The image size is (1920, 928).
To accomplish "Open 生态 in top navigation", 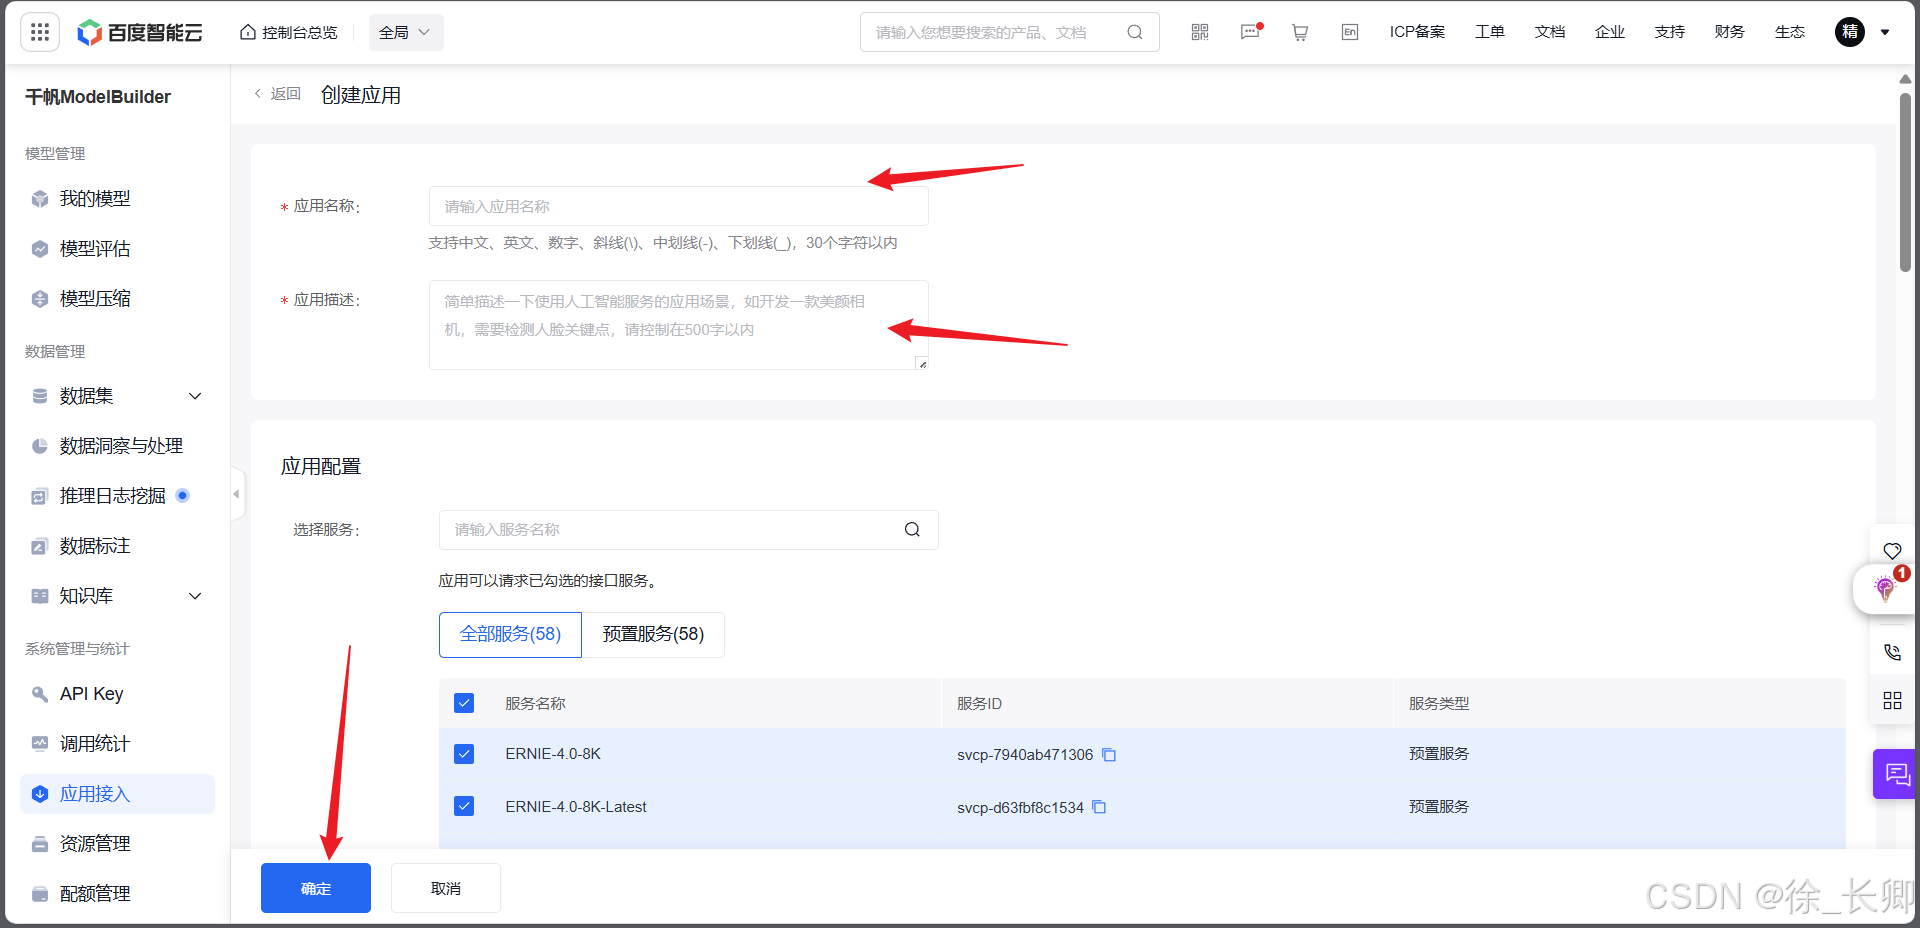I will (1790, 32).
